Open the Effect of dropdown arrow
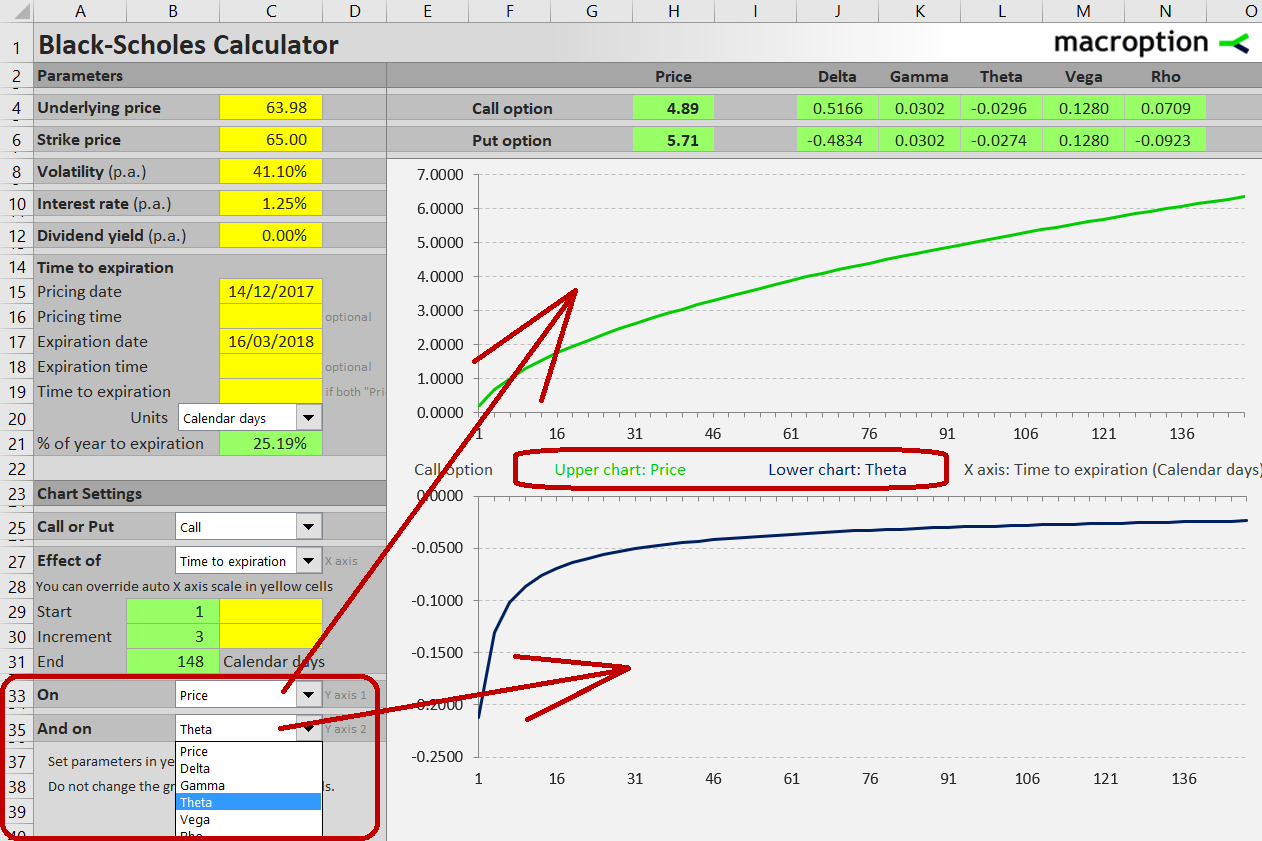This screenshot has height=841, width=1262. click(x=309, y=561)
